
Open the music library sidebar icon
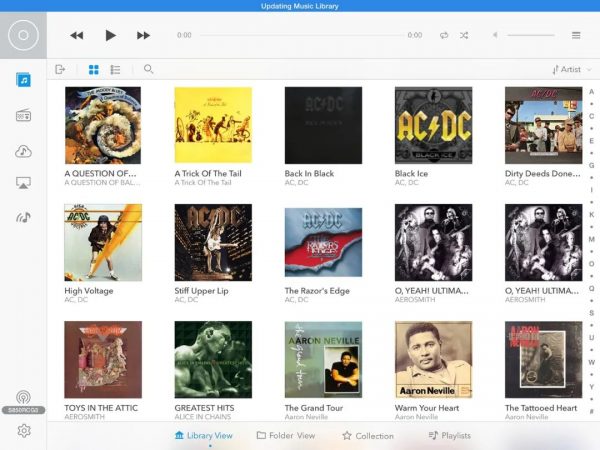click(x=23, y=80)
